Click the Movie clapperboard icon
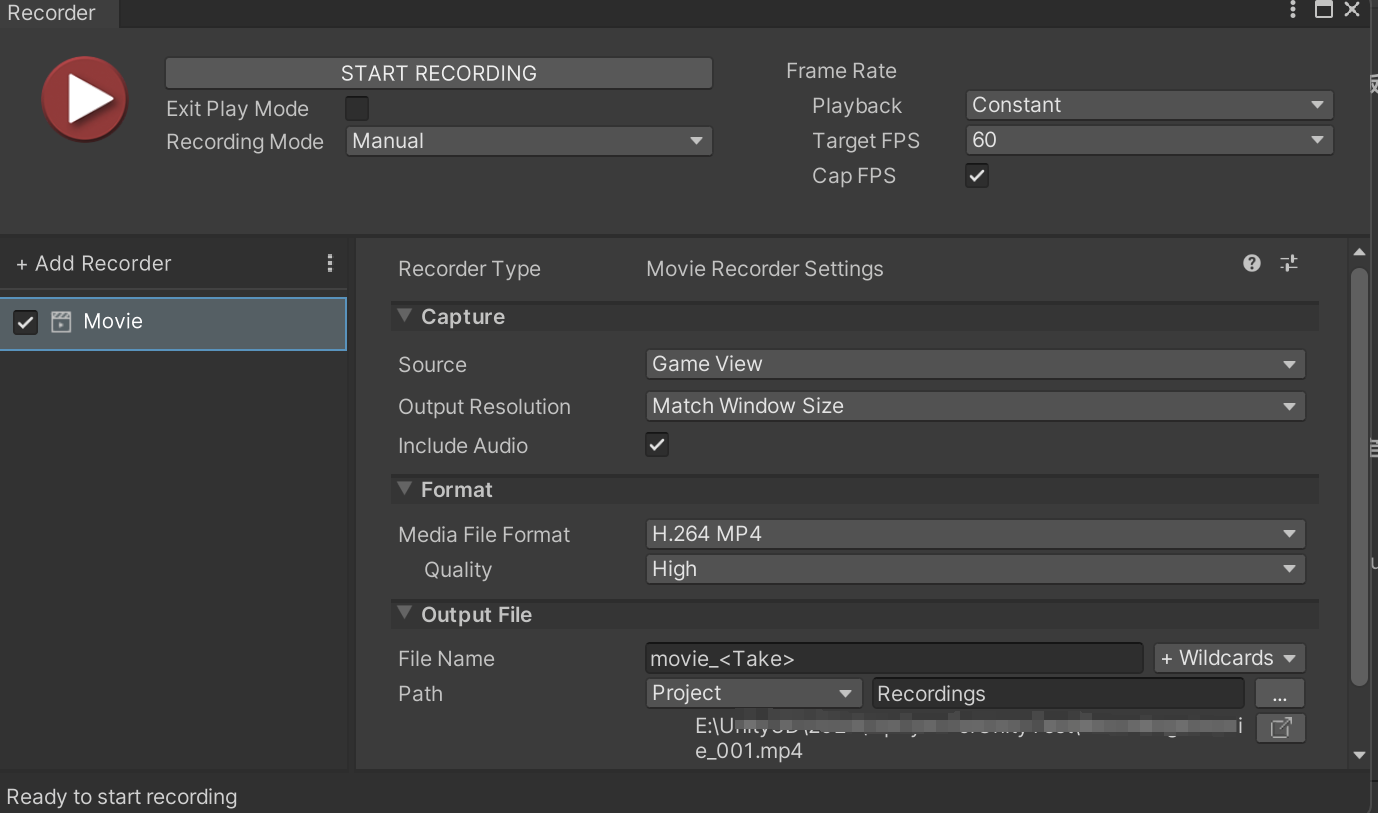 pos(61,322)
